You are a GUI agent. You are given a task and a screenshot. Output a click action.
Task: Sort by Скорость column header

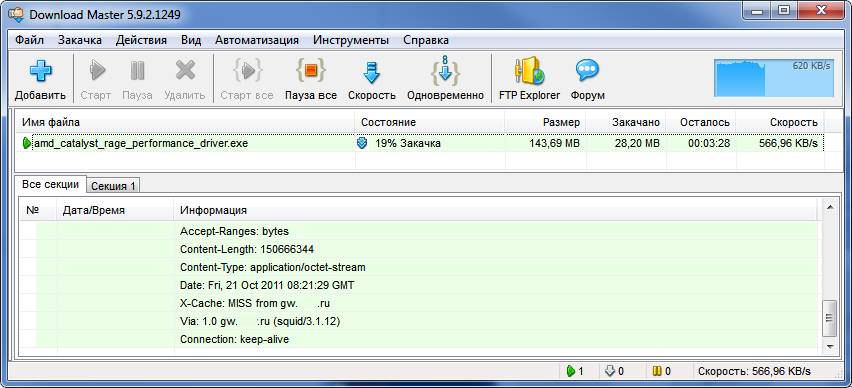click(x=780, y=122)
